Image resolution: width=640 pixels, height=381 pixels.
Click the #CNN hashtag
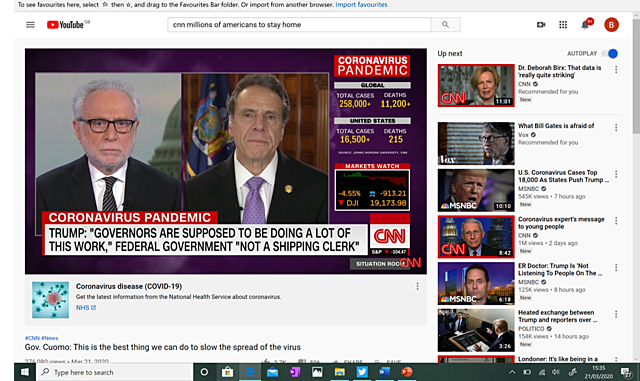coord(32,338)
